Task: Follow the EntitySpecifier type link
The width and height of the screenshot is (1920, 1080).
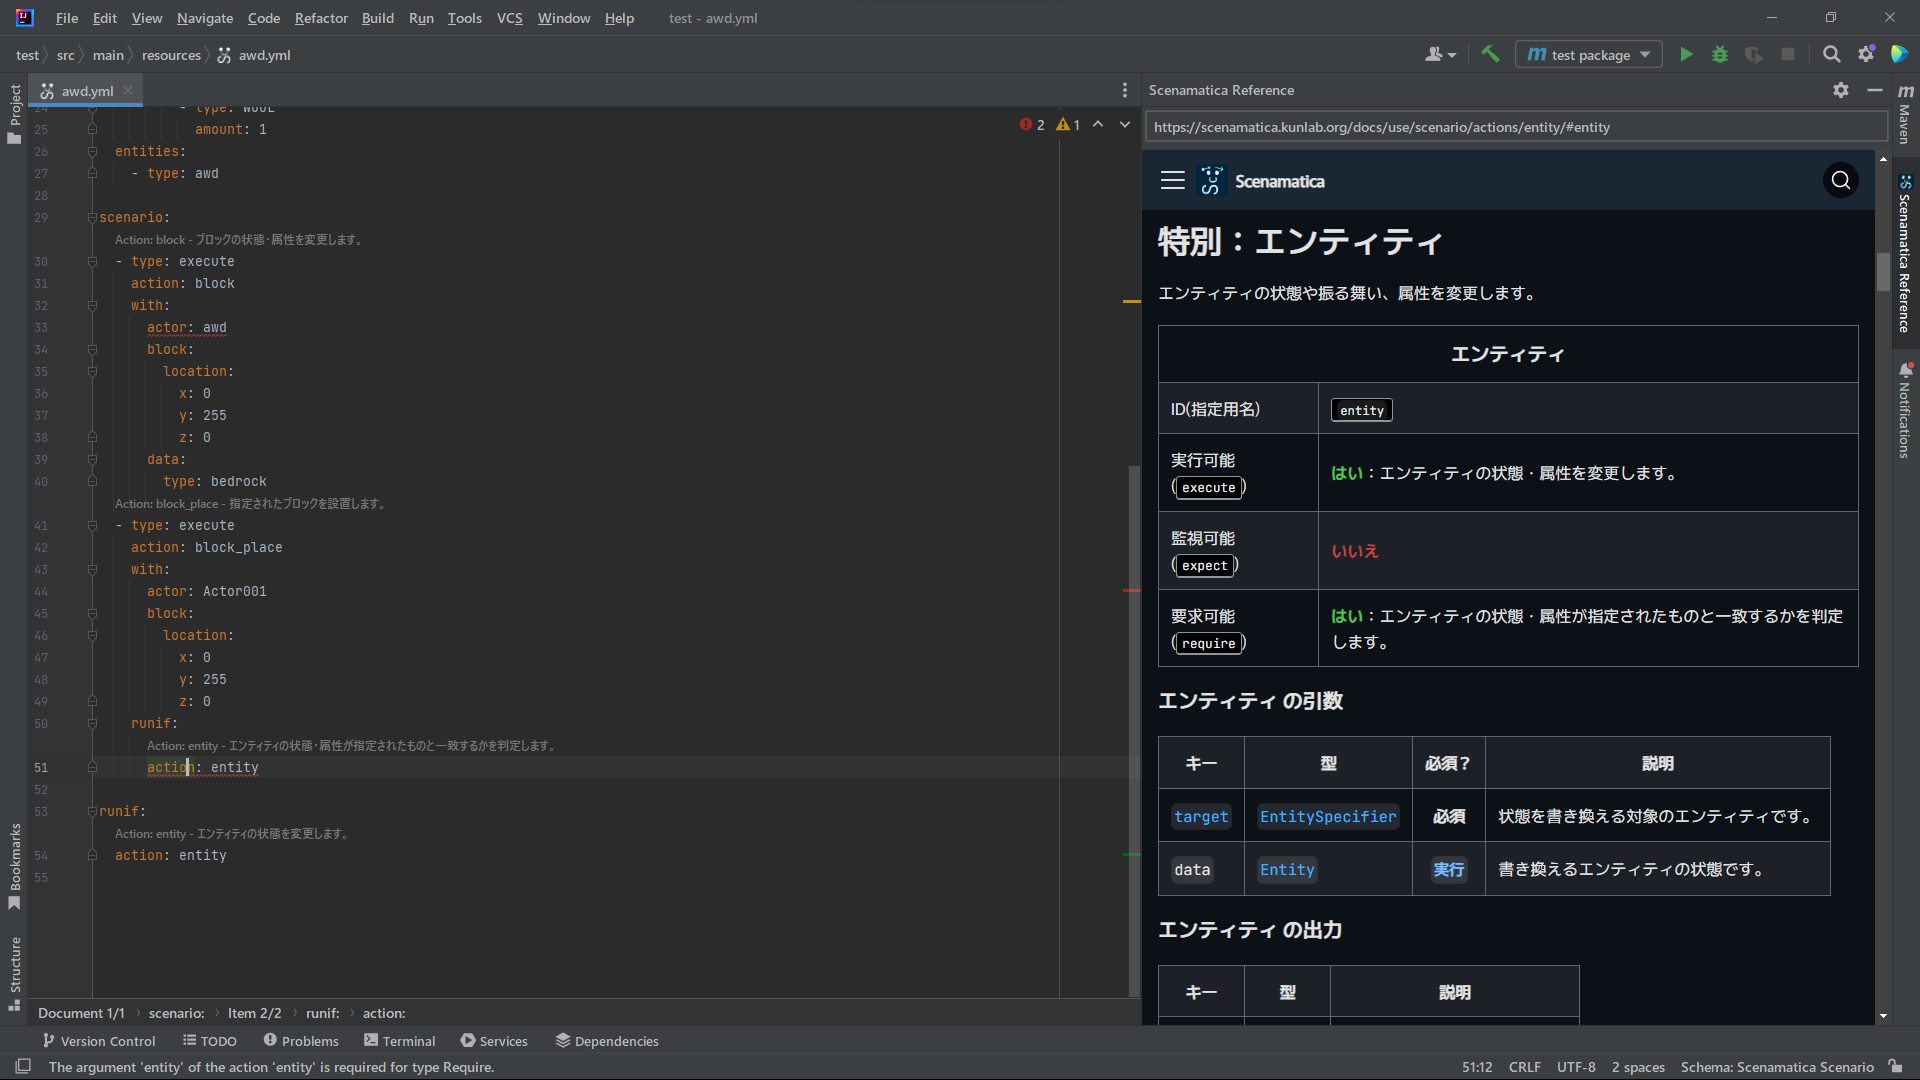Action: (x=1328, y=817)
